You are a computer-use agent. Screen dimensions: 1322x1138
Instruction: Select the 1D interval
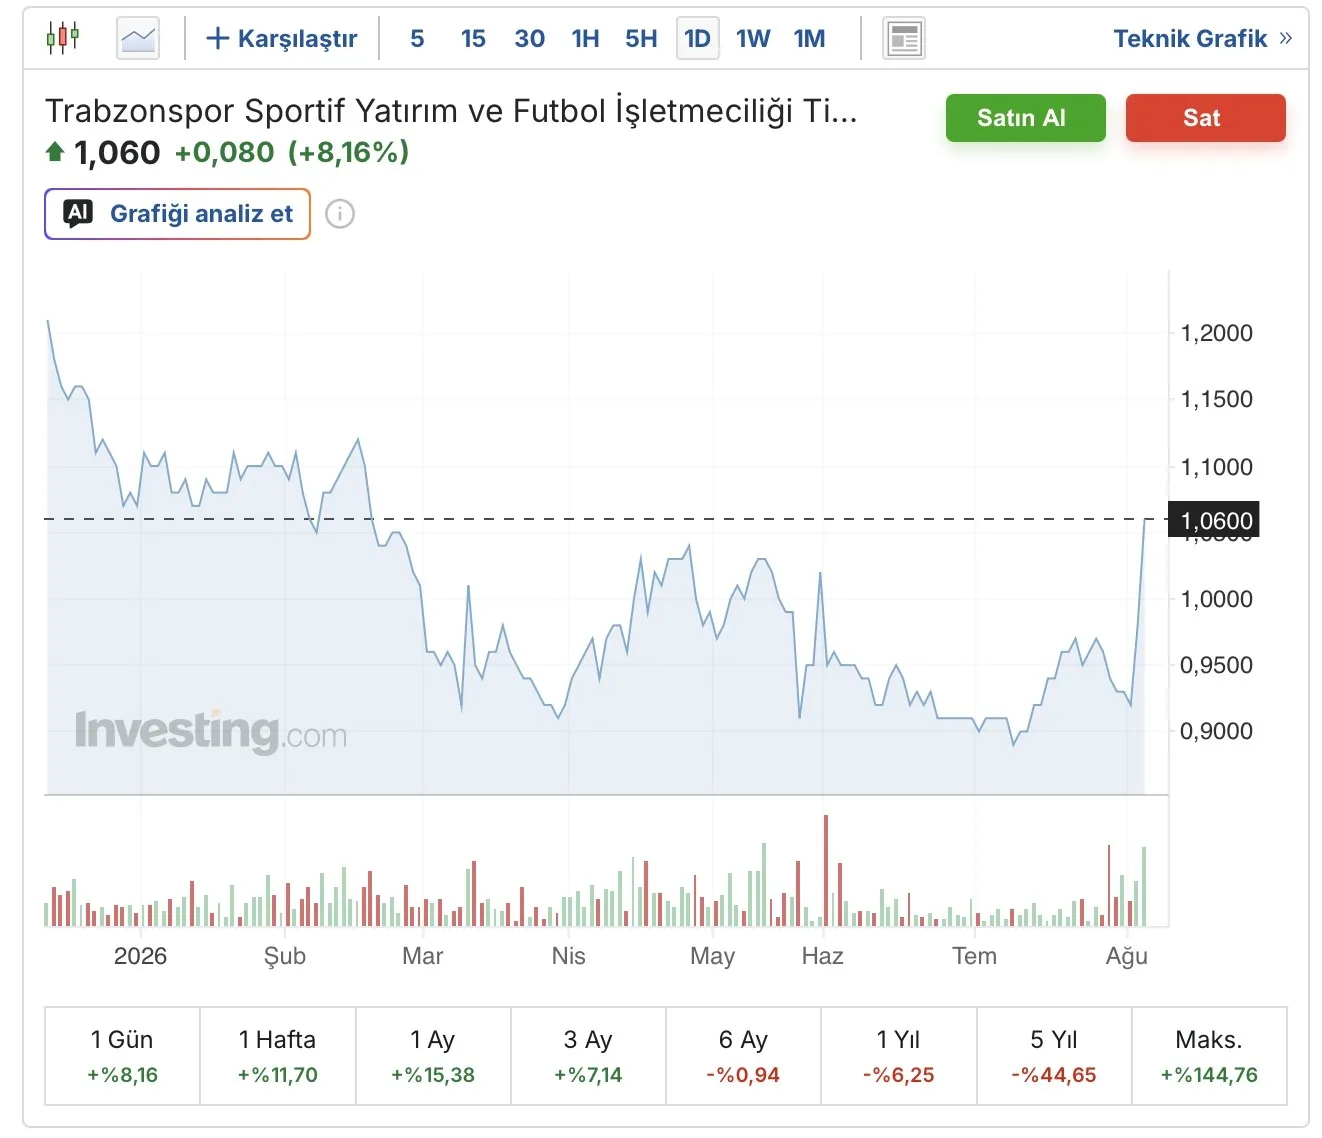(697, 39)
